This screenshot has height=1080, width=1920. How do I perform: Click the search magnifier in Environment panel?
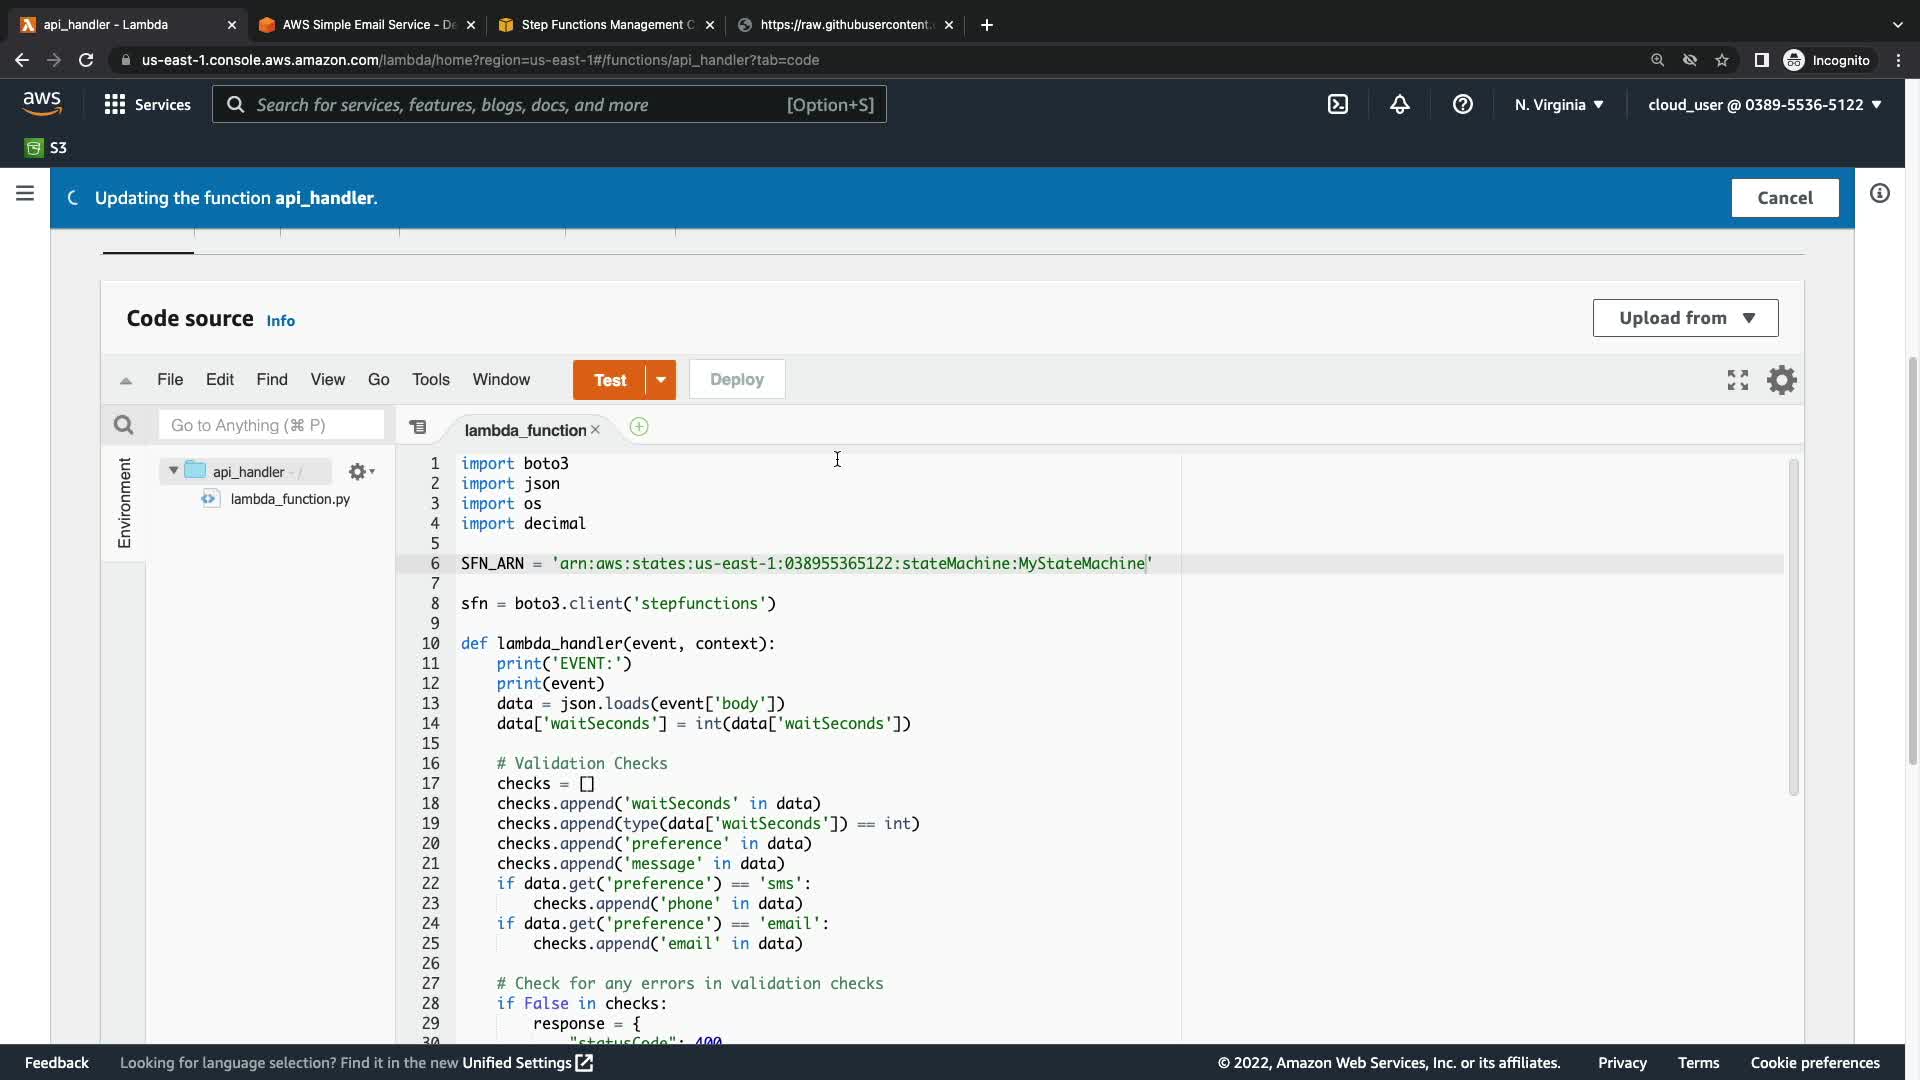[x=123, y=425]
